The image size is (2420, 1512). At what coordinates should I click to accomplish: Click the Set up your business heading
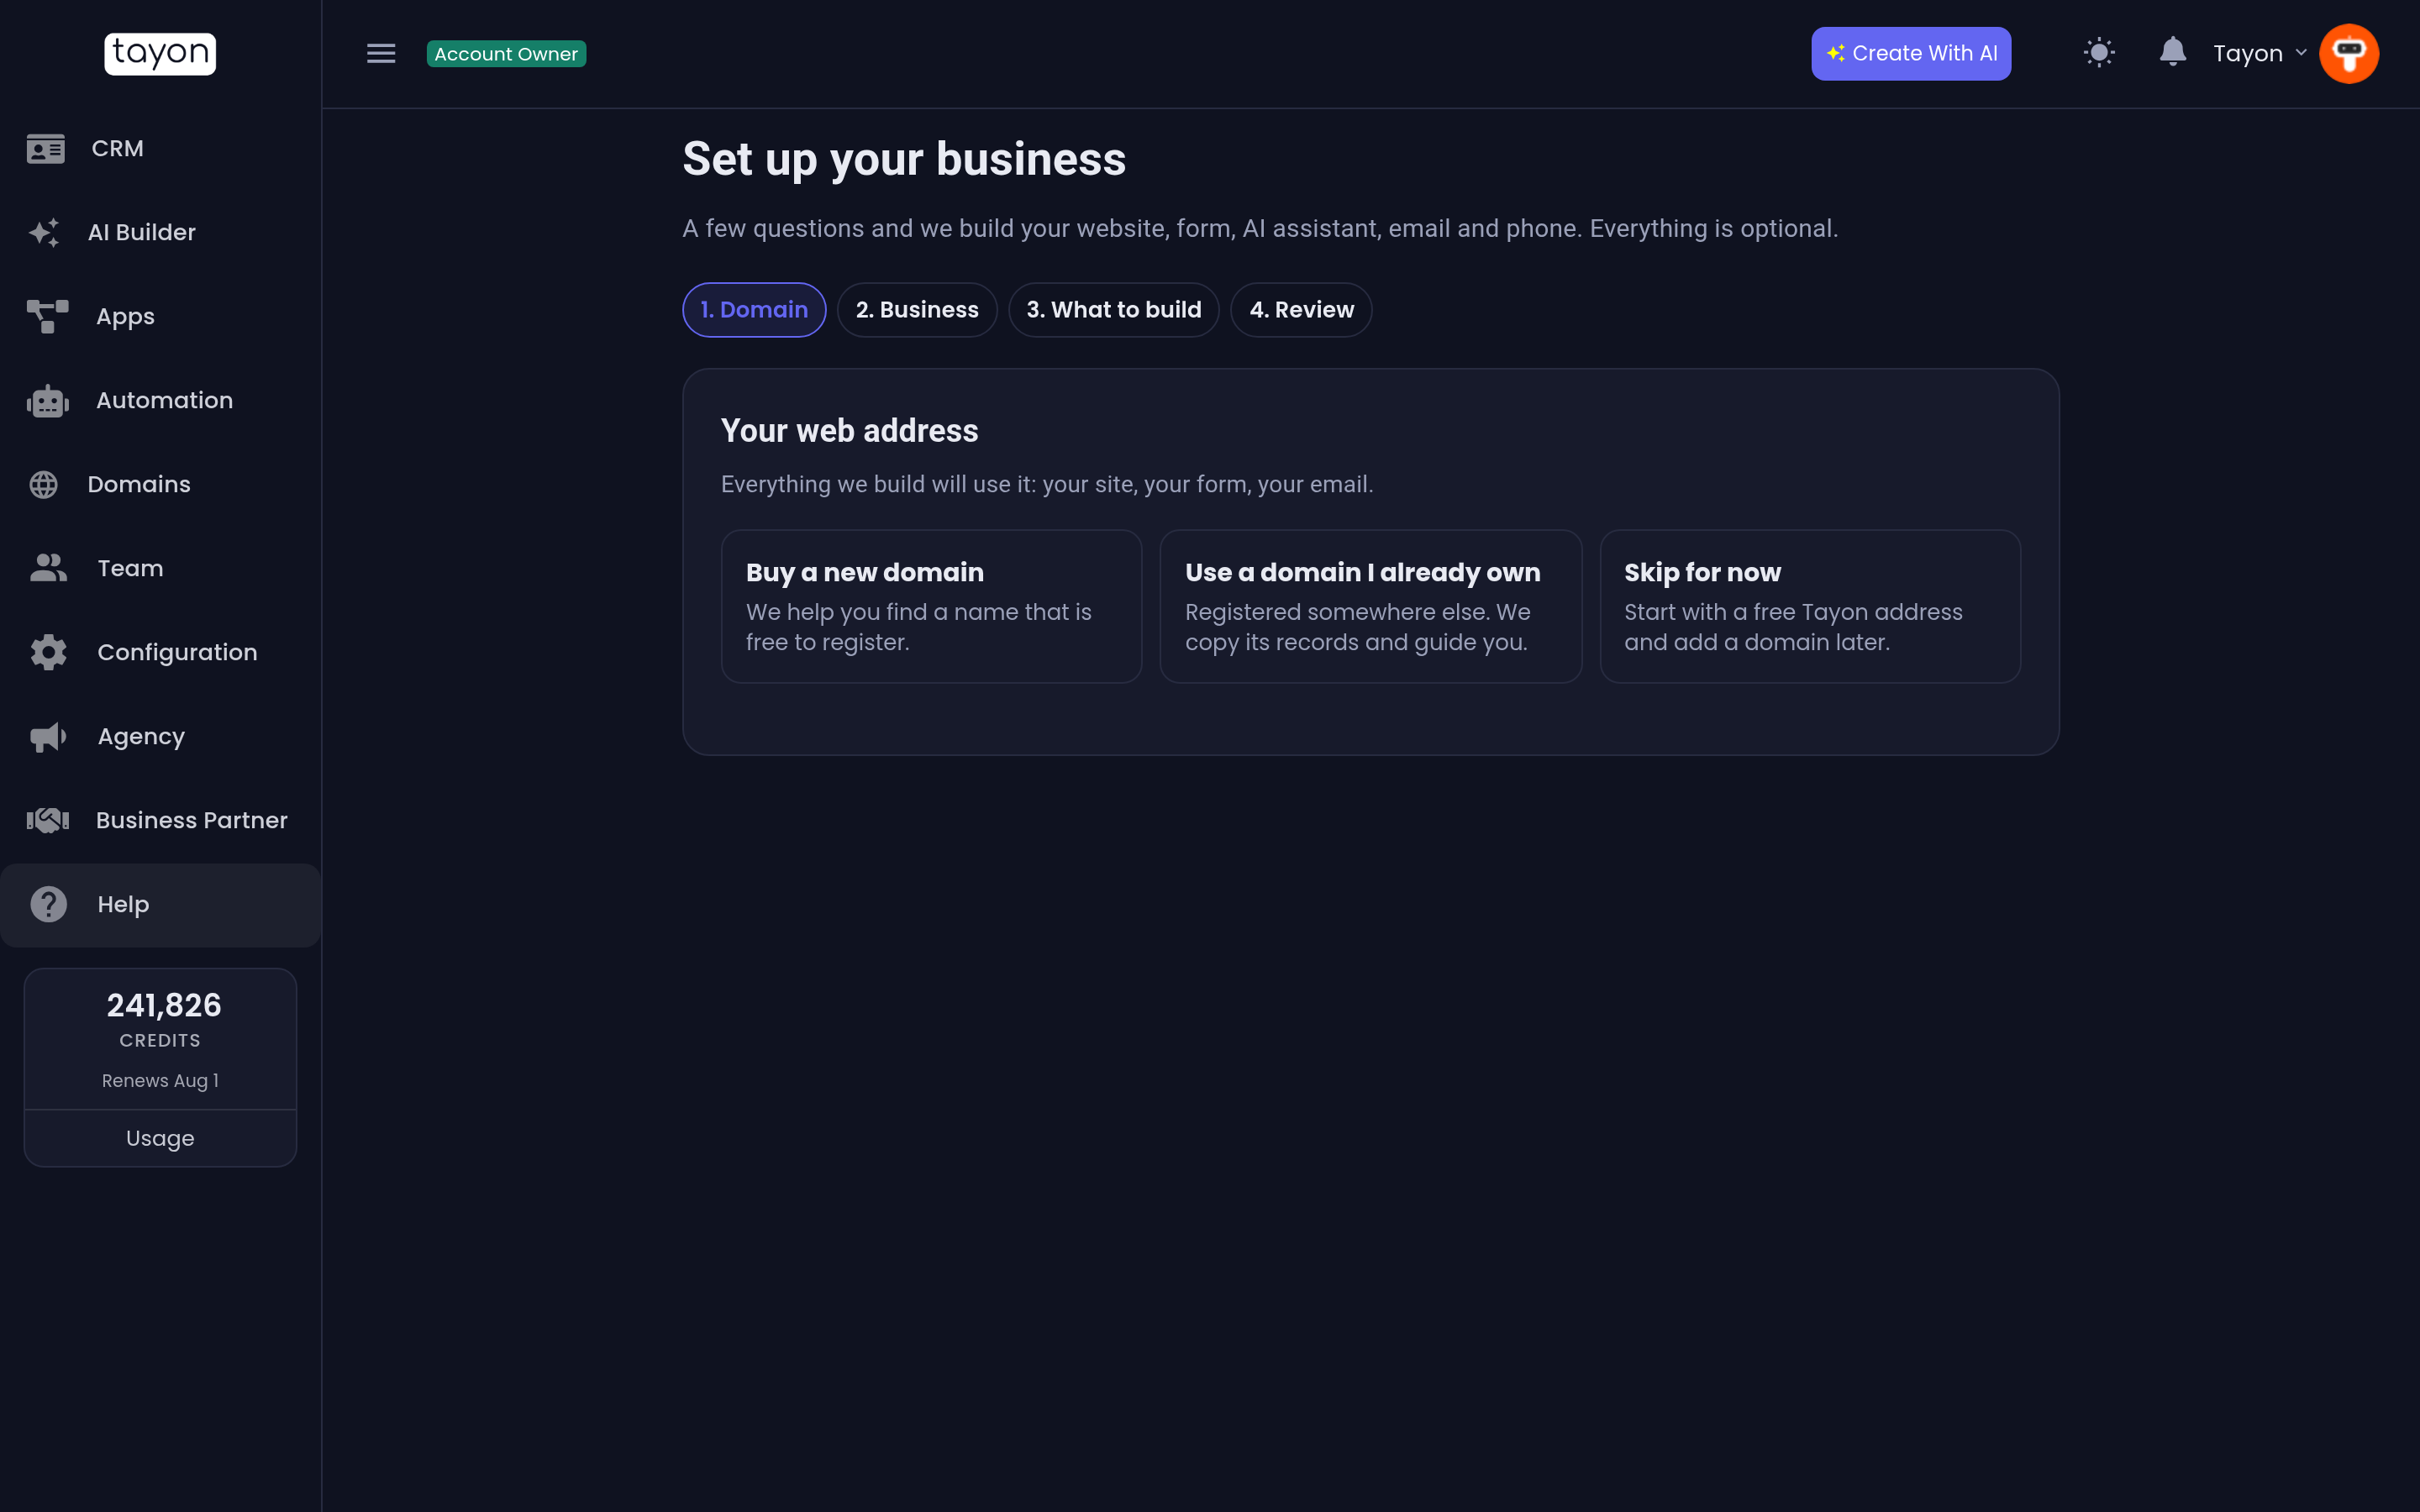click(904, 160)
